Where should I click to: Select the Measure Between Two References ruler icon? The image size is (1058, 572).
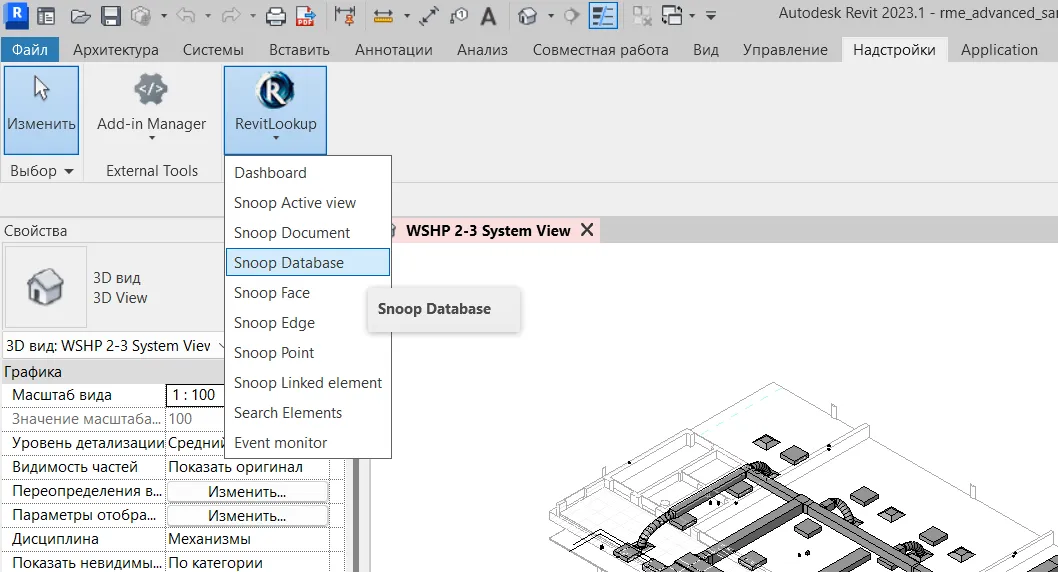pyautogui.click(x=383, y=16)
